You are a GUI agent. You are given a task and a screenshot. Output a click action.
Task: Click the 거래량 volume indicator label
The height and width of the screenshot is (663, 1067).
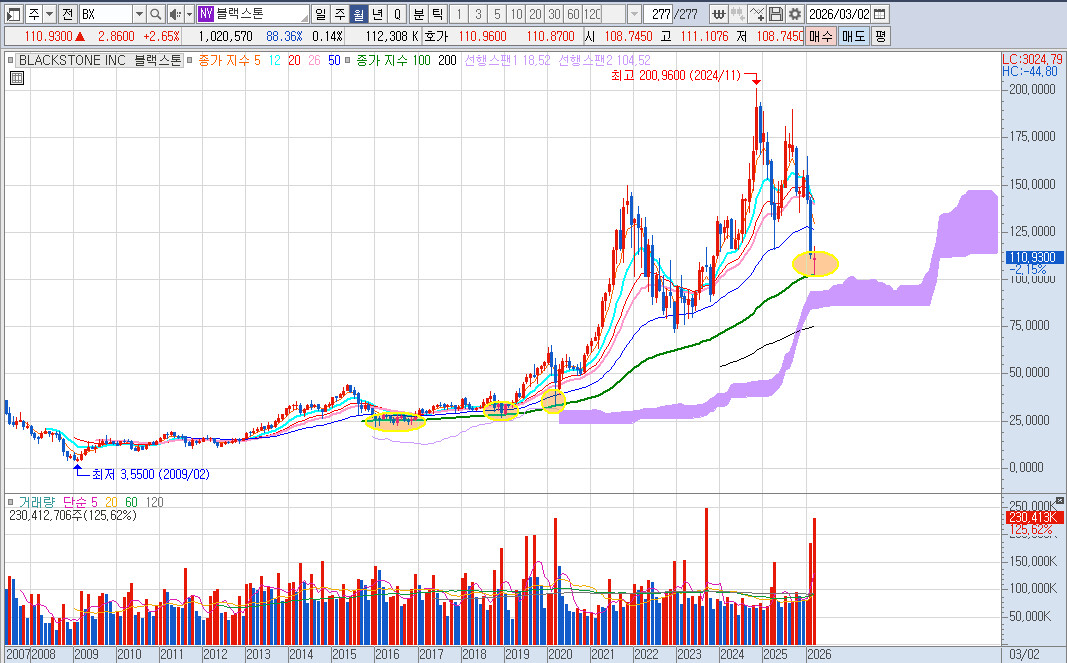click(37, 502)
